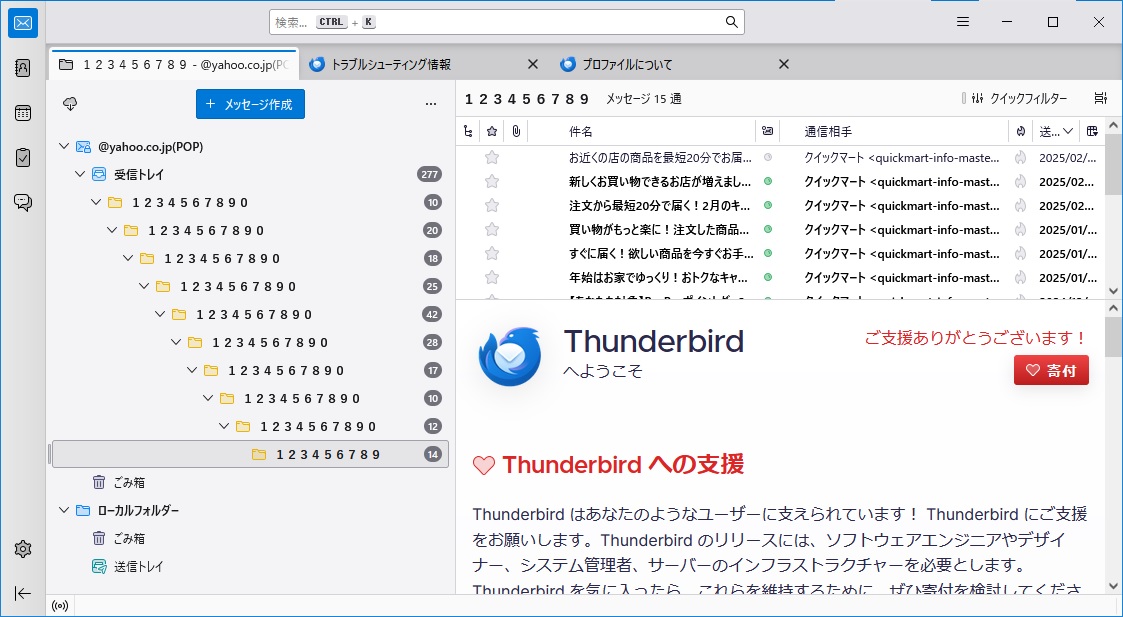Collapse the spaces toolbar arrow icon
Screen dimensions: 1123x617
point(23,593)
